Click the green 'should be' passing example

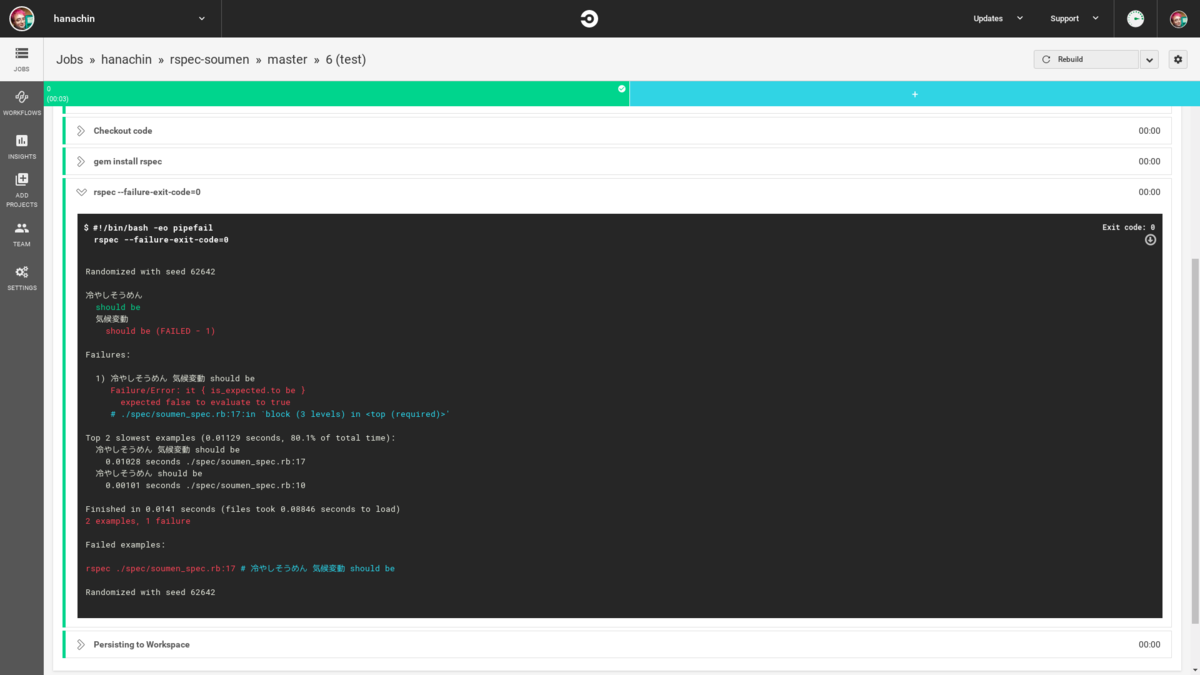pos(118,307)
